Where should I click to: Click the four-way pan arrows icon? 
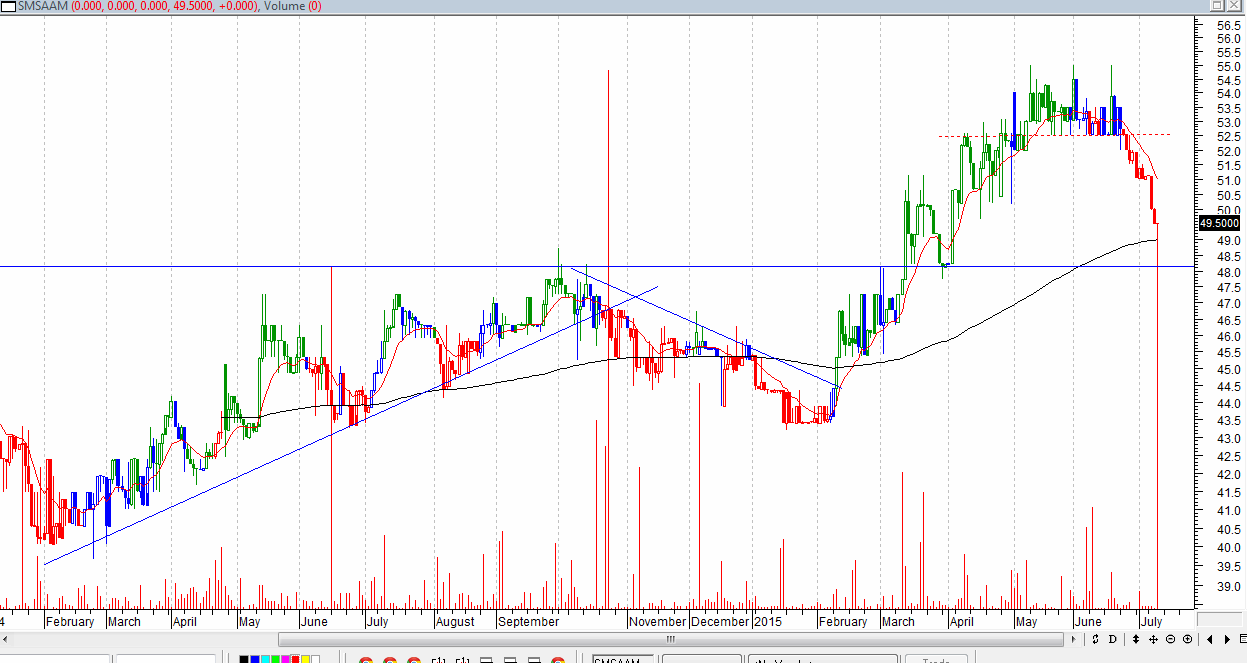(x=1153, y=639)
